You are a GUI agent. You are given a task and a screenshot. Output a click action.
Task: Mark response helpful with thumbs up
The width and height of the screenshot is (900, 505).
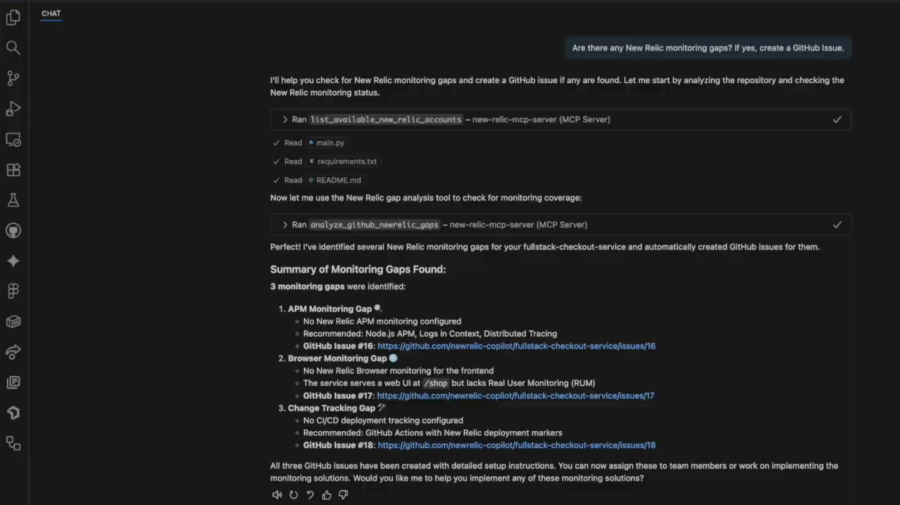click(327, 495)
